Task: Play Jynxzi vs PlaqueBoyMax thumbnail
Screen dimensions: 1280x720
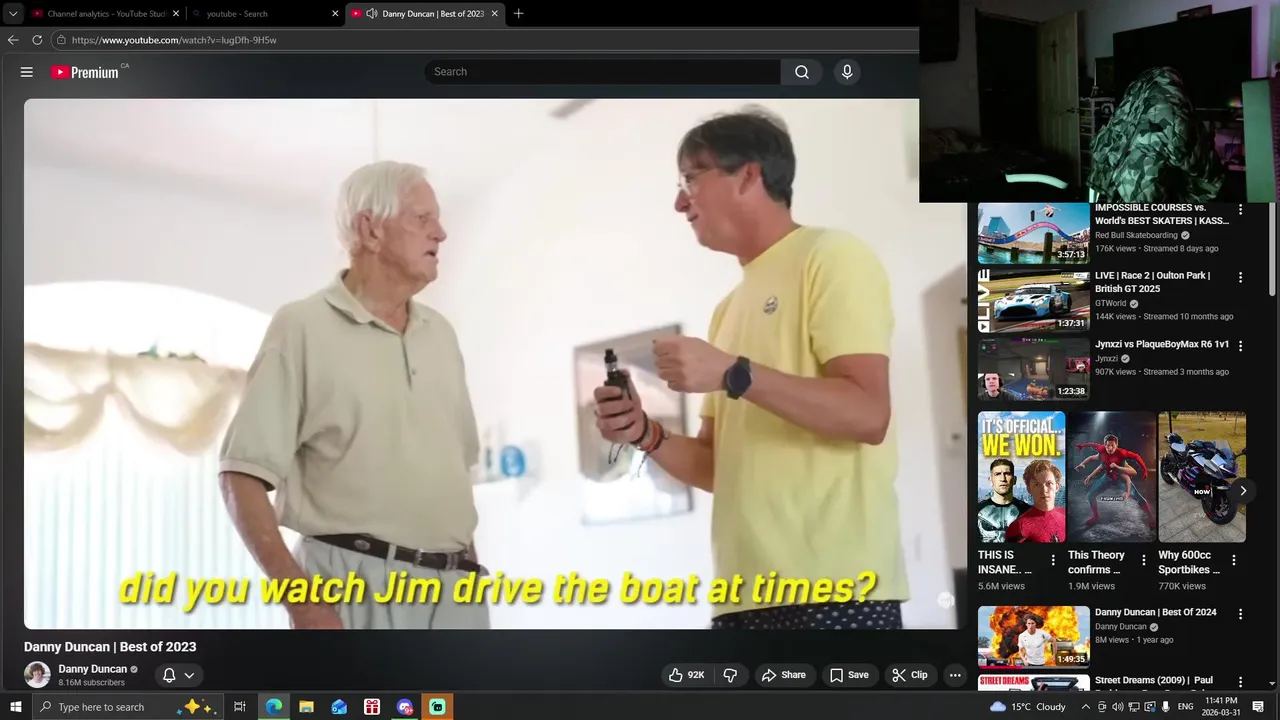Action: [x=1033, y=369]
